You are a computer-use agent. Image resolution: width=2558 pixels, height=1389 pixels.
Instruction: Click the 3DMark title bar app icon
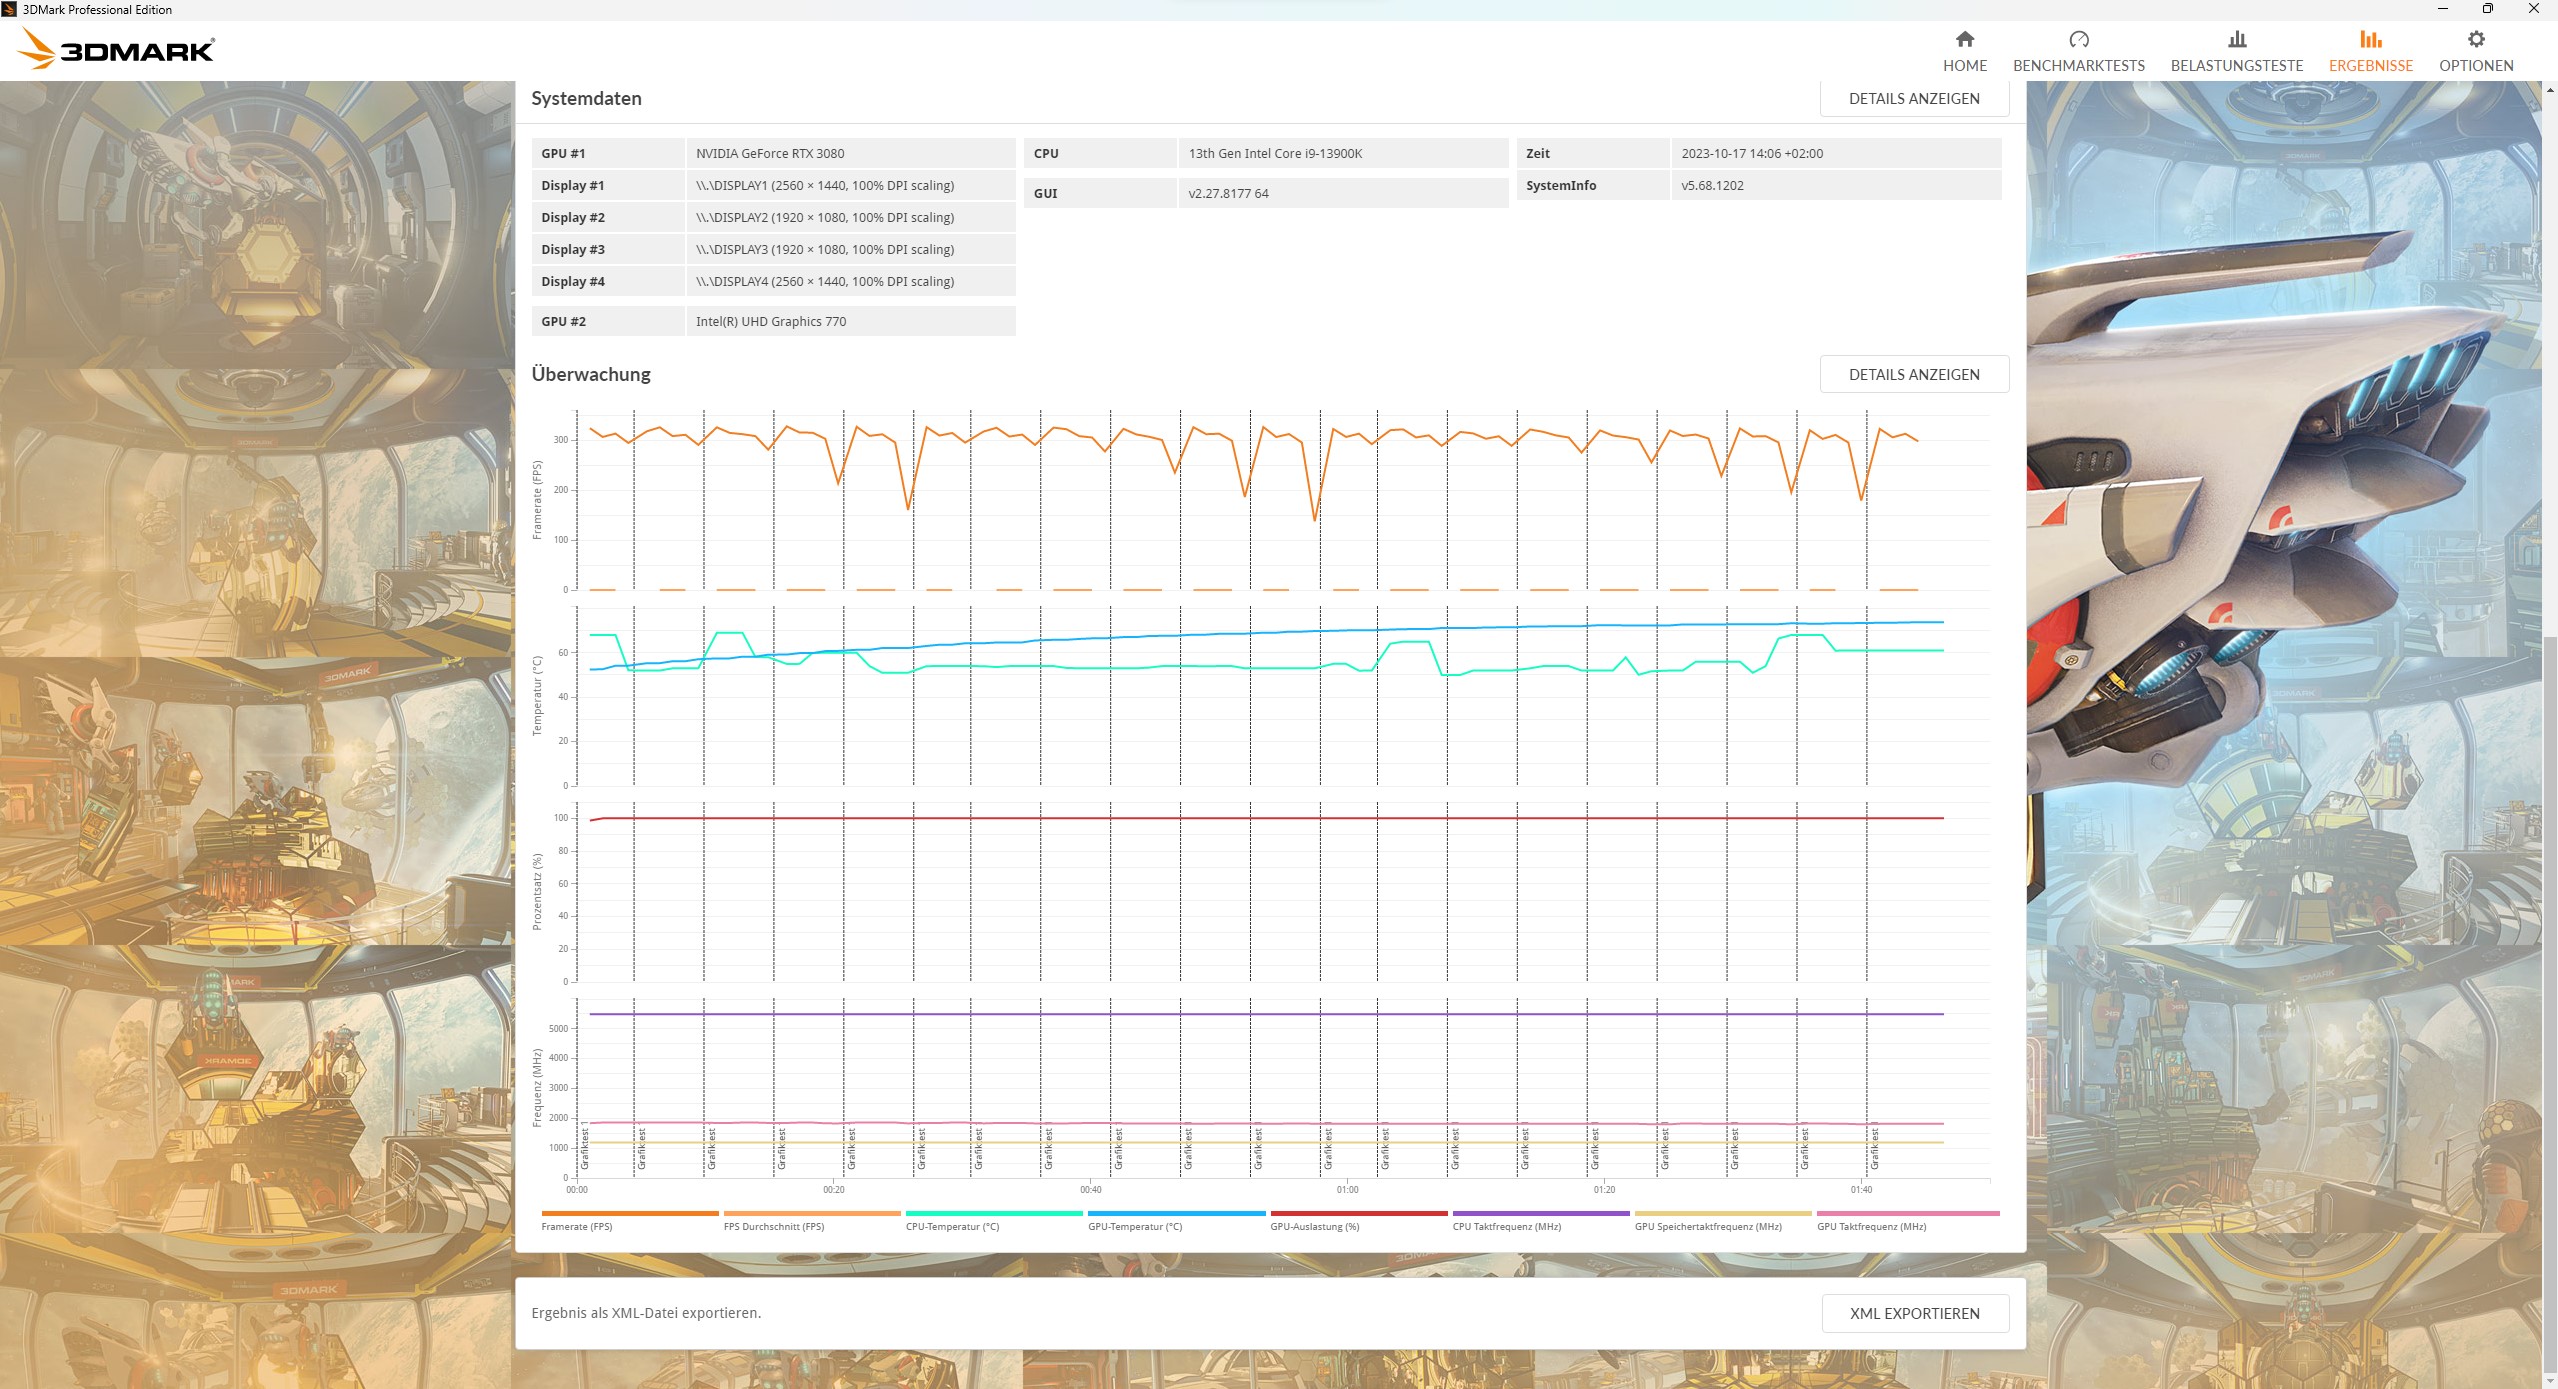tap(9, 9)
